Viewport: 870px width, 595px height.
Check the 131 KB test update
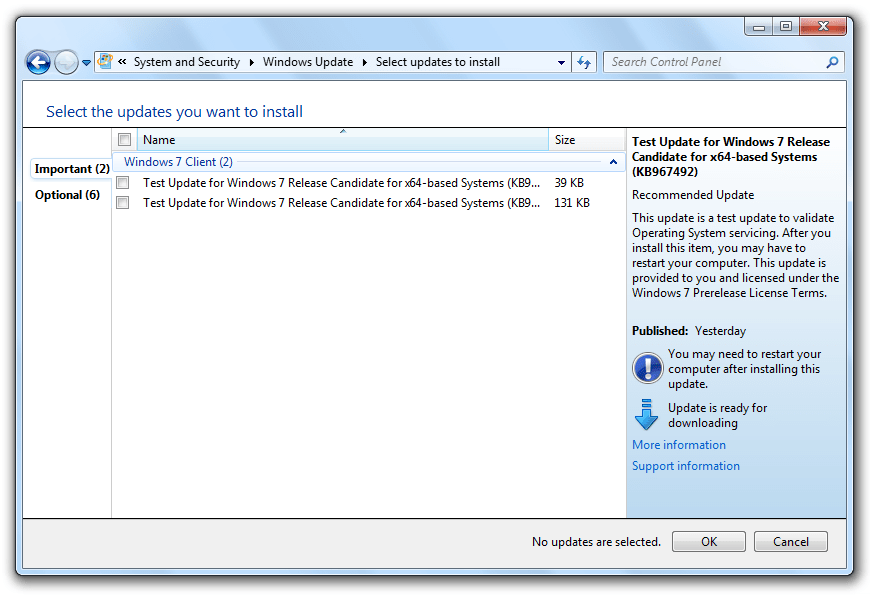click(123, 203)
